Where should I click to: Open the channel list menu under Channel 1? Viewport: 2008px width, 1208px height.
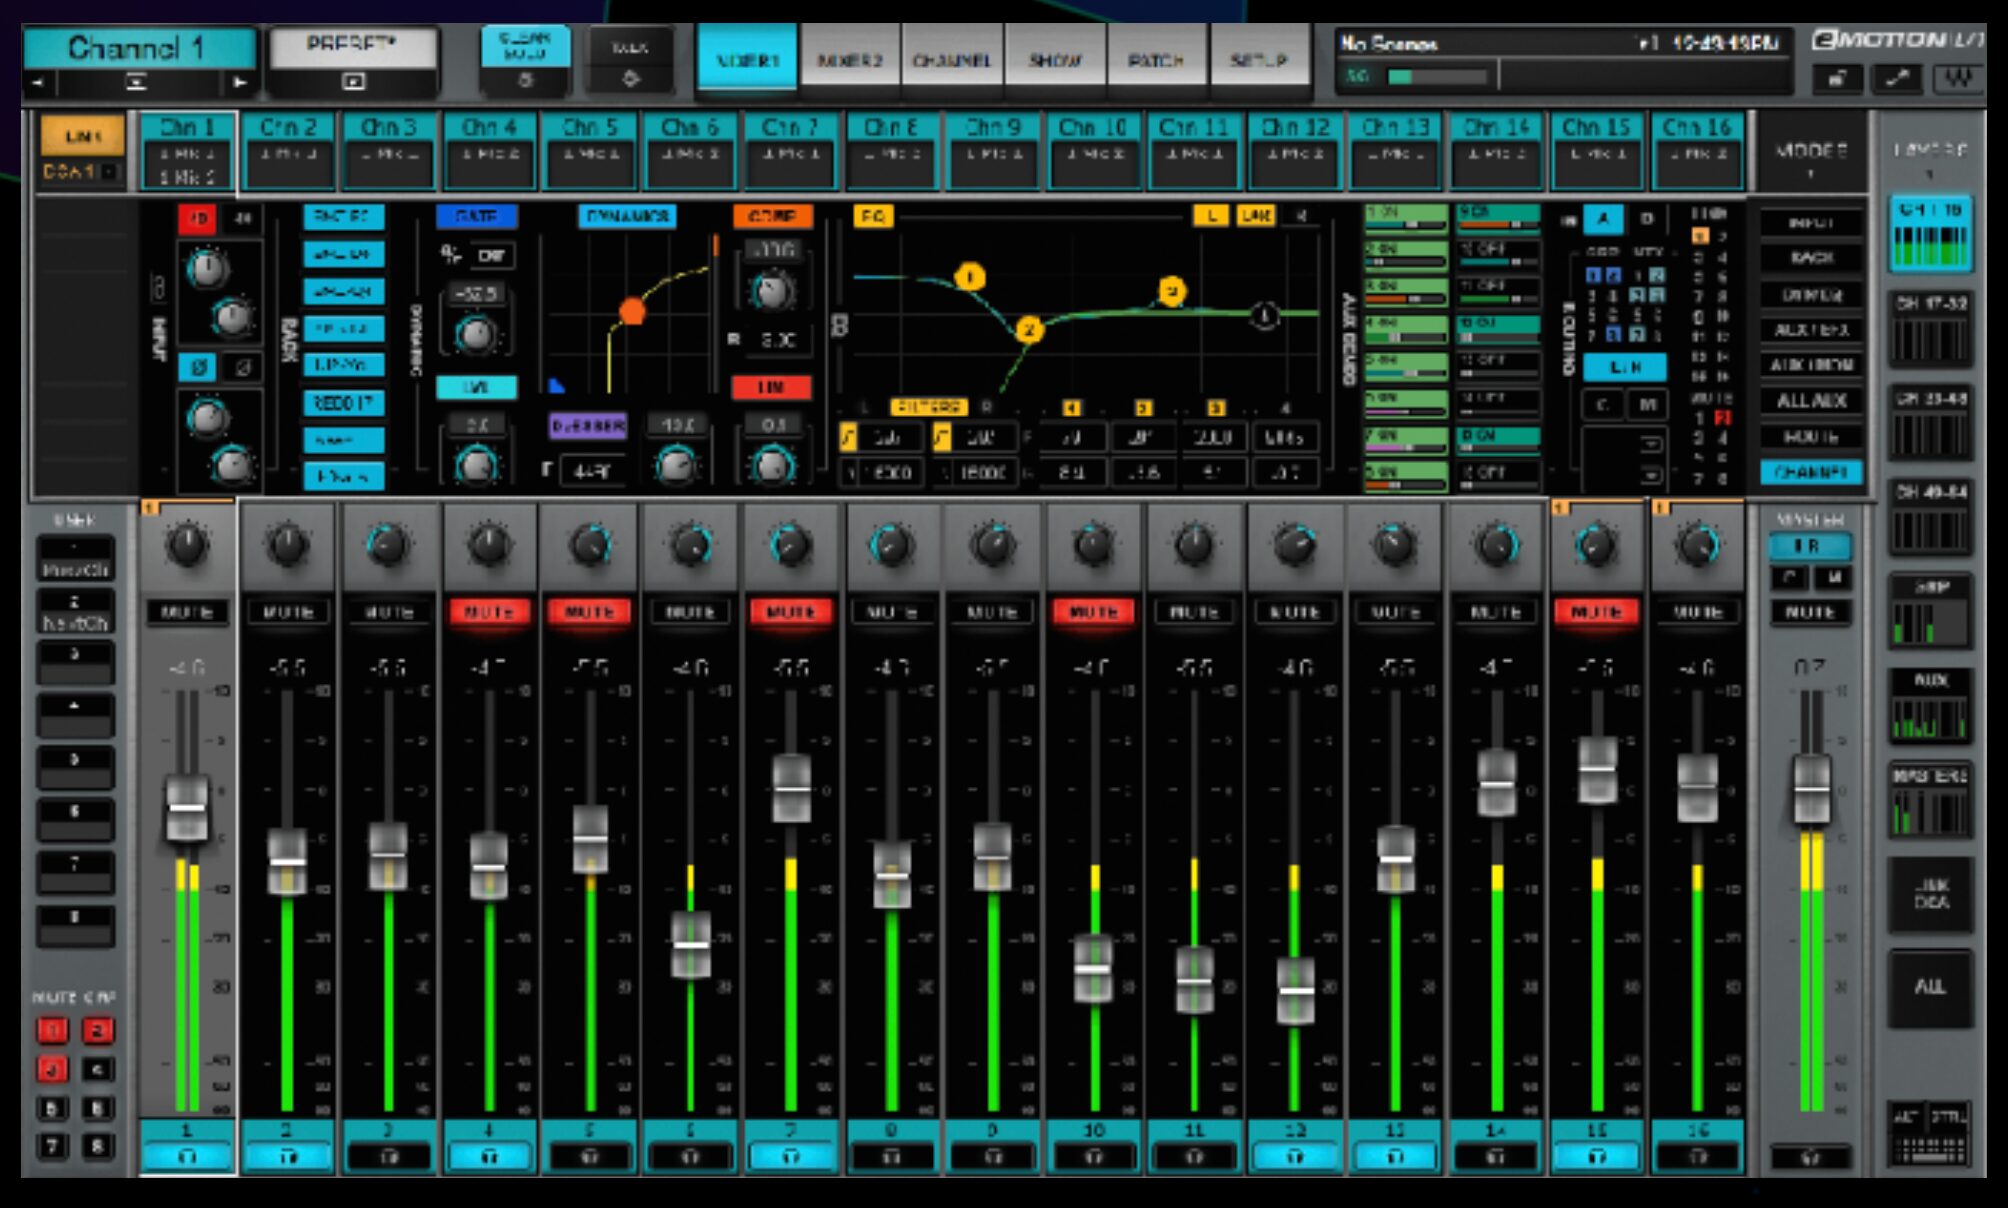[137, 82]
